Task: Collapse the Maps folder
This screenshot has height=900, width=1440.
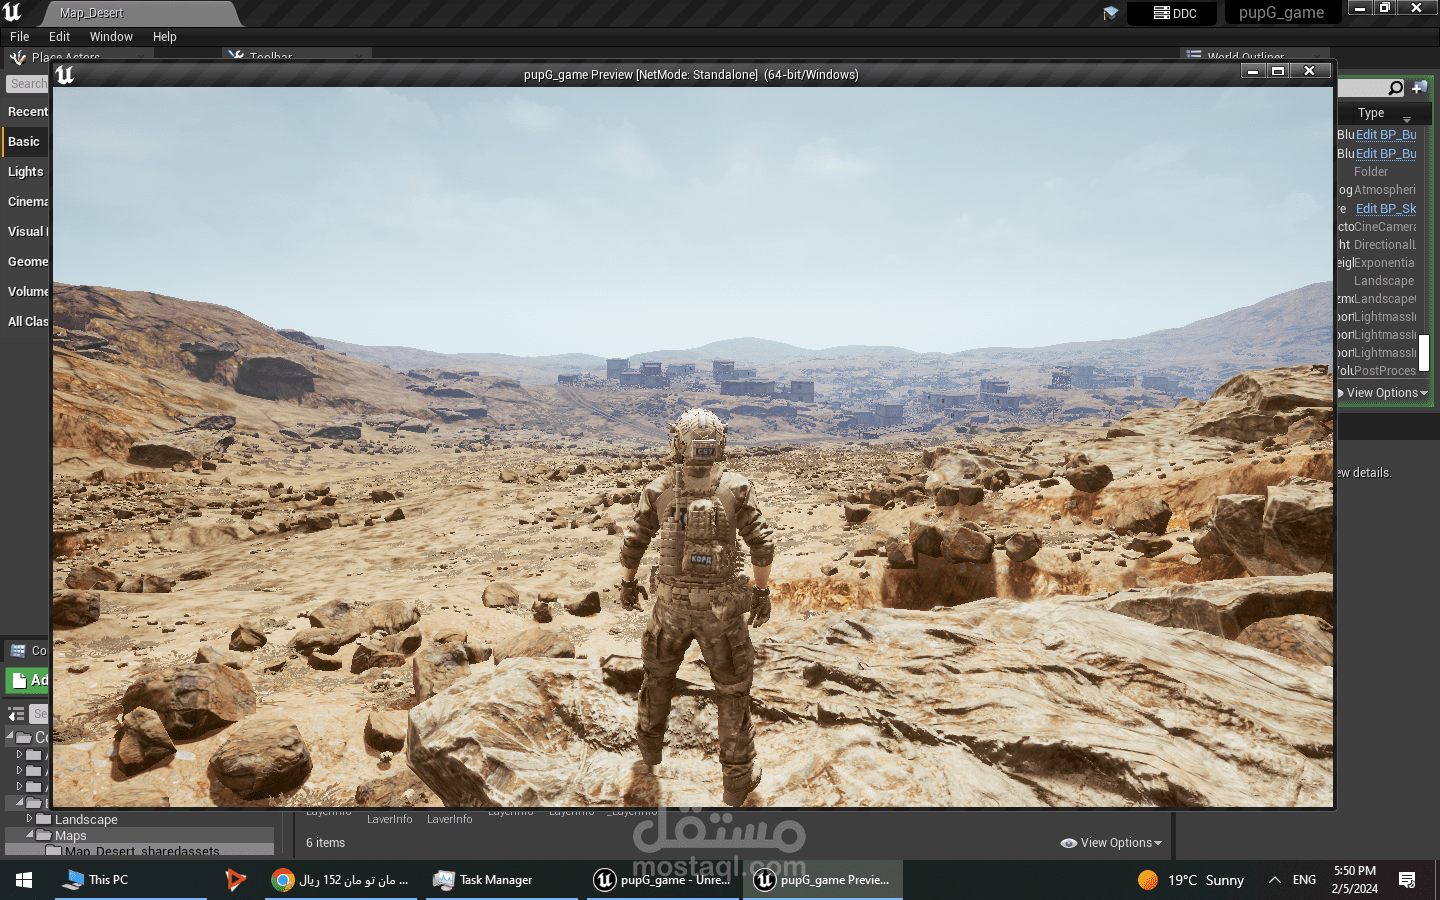Action: click(x=29, y=834)
